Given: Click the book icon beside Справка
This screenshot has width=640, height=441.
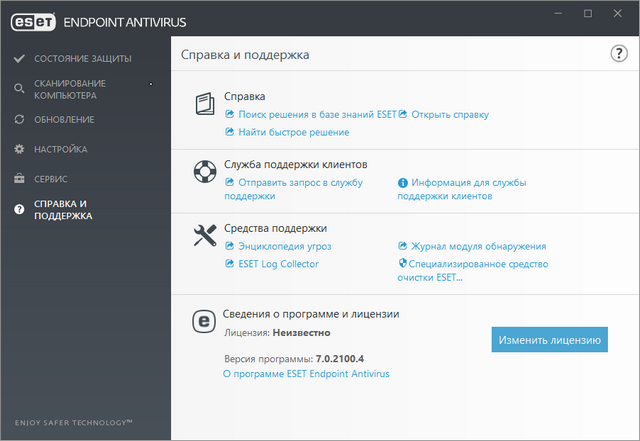Looking at the screenshot, I should [204, 105].
